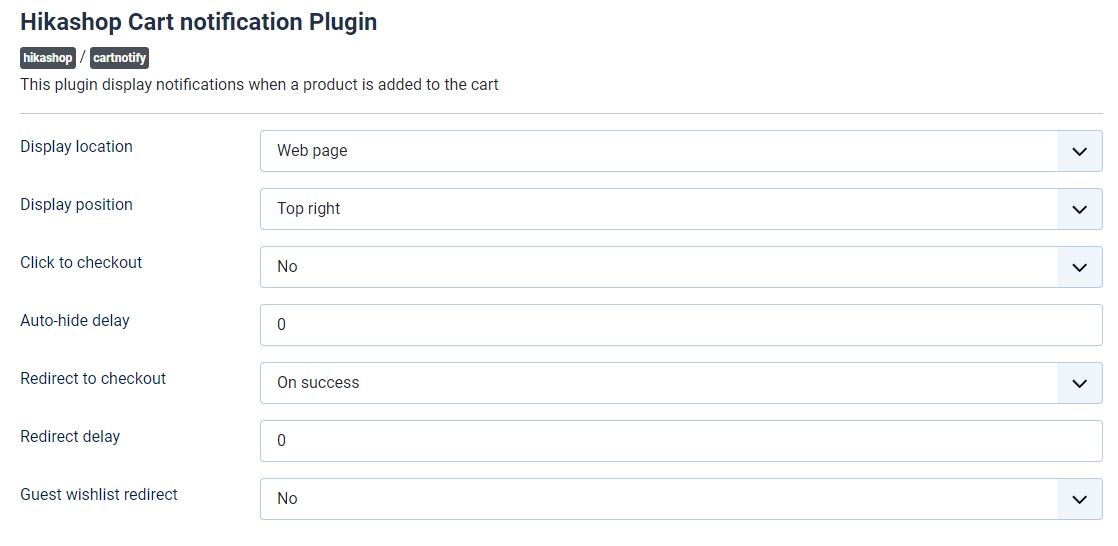Click the Display position chevron arrow
This screenshot has width=1118, height=546.
(x=1079, y=209)
